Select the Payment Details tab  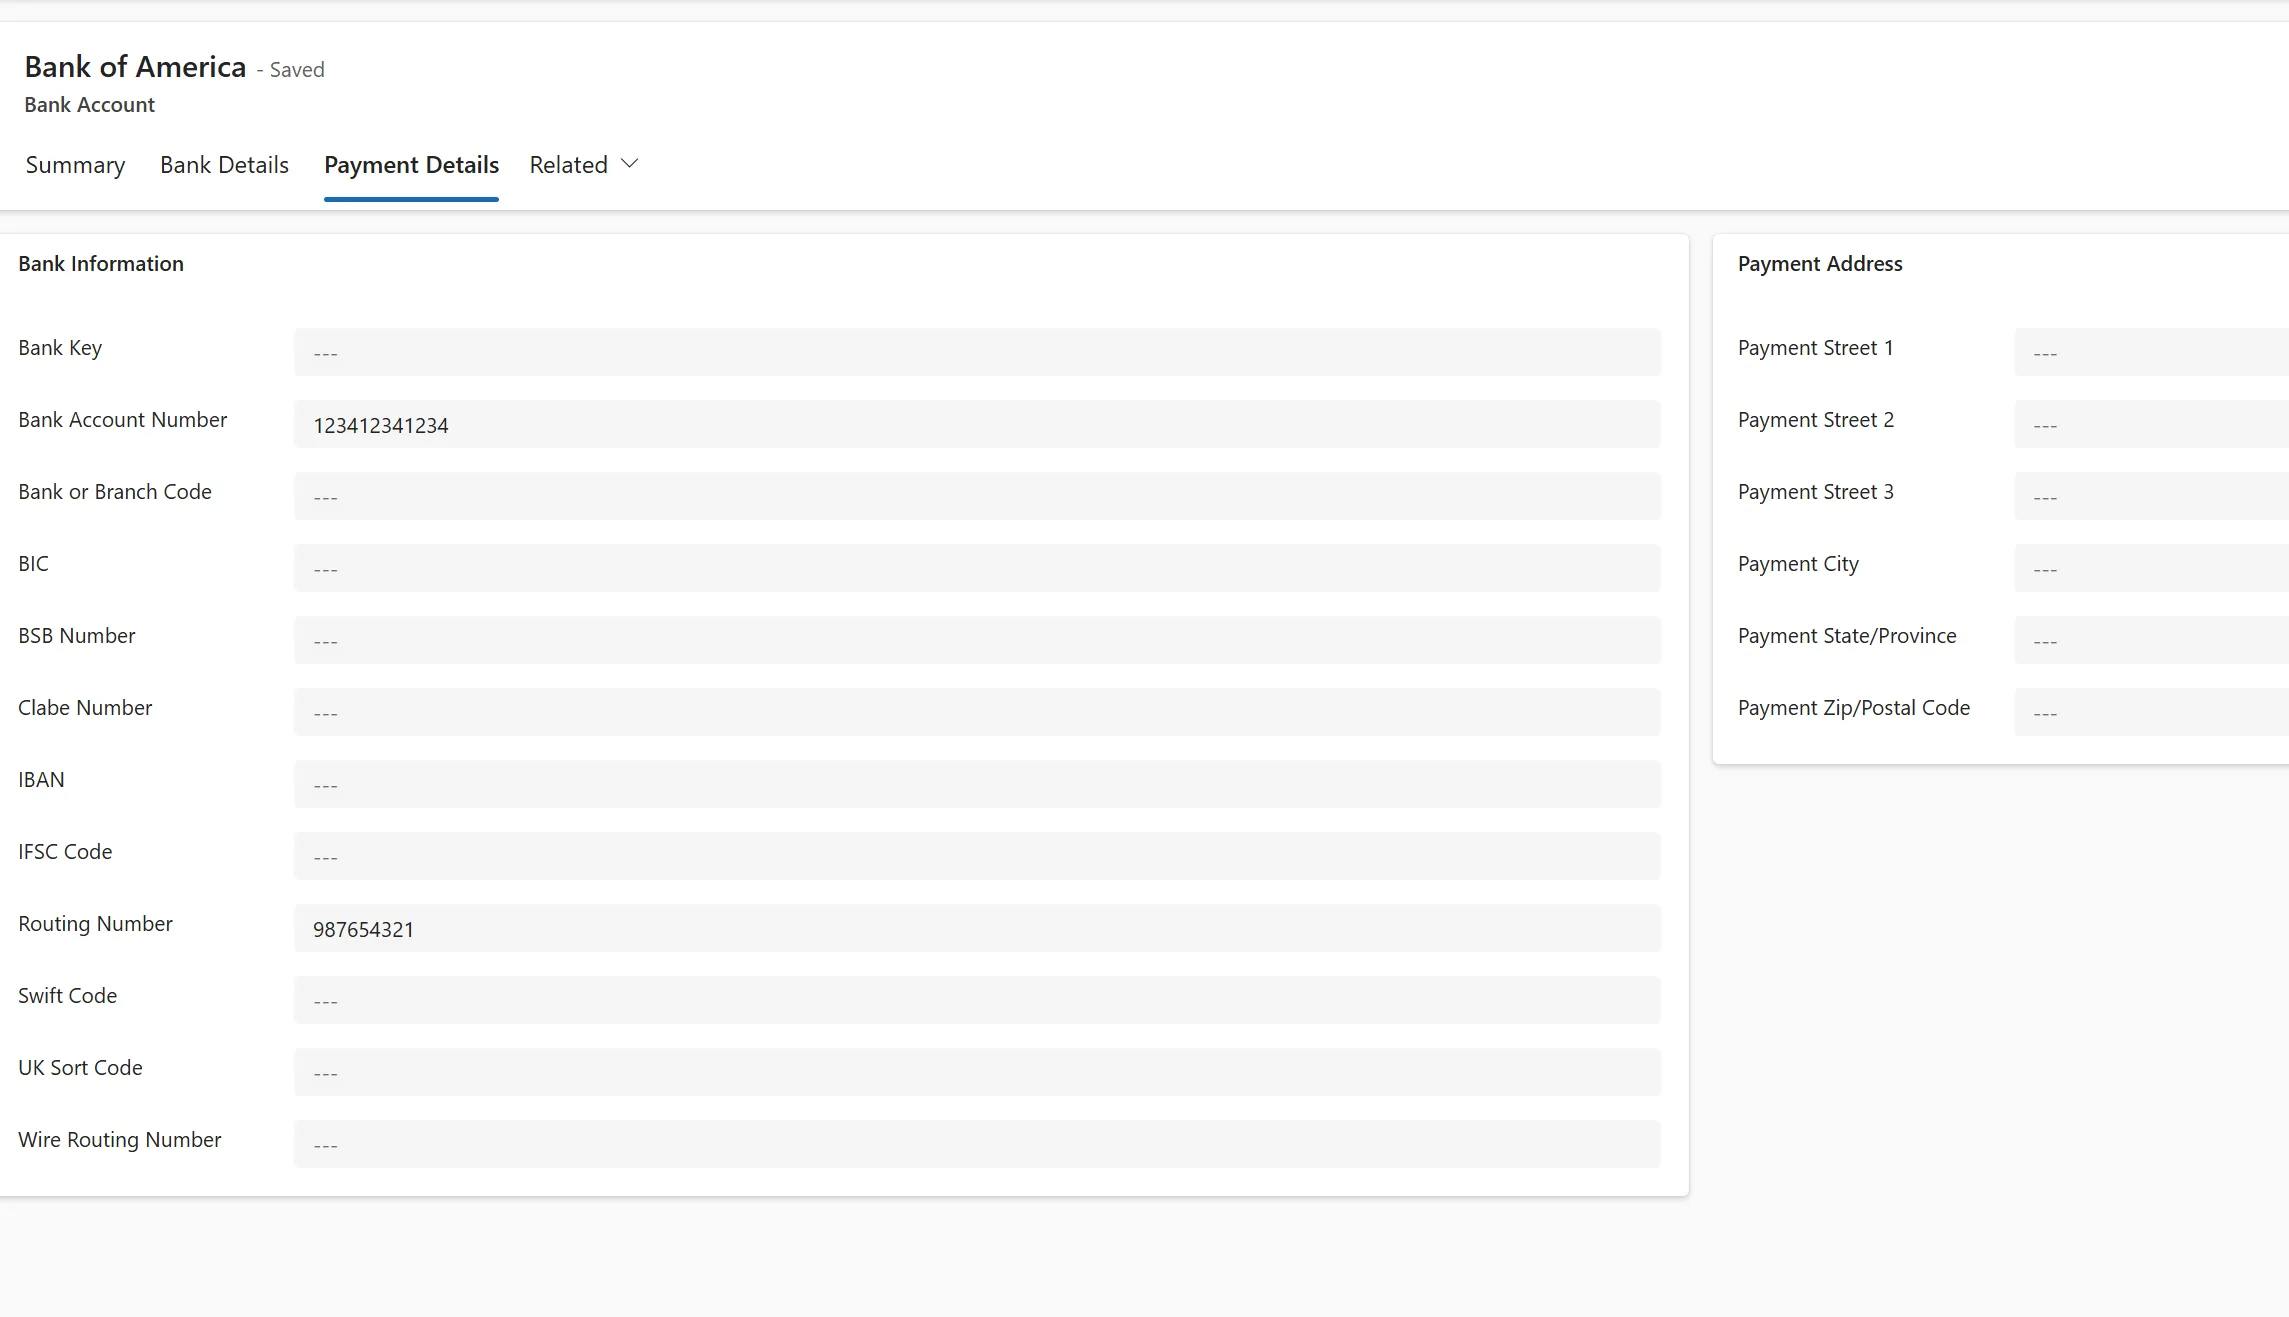tap(411, 165)
